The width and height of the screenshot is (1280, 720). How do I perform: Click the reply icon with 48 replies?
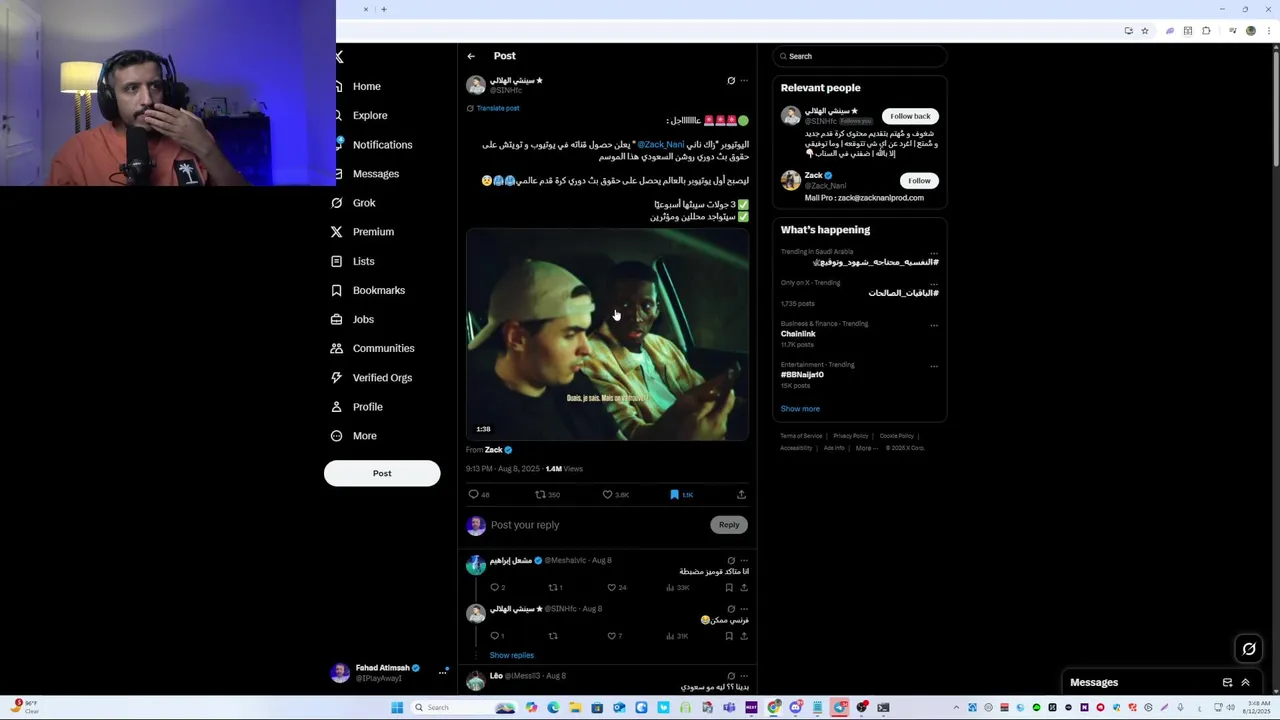tap(474, 494)
